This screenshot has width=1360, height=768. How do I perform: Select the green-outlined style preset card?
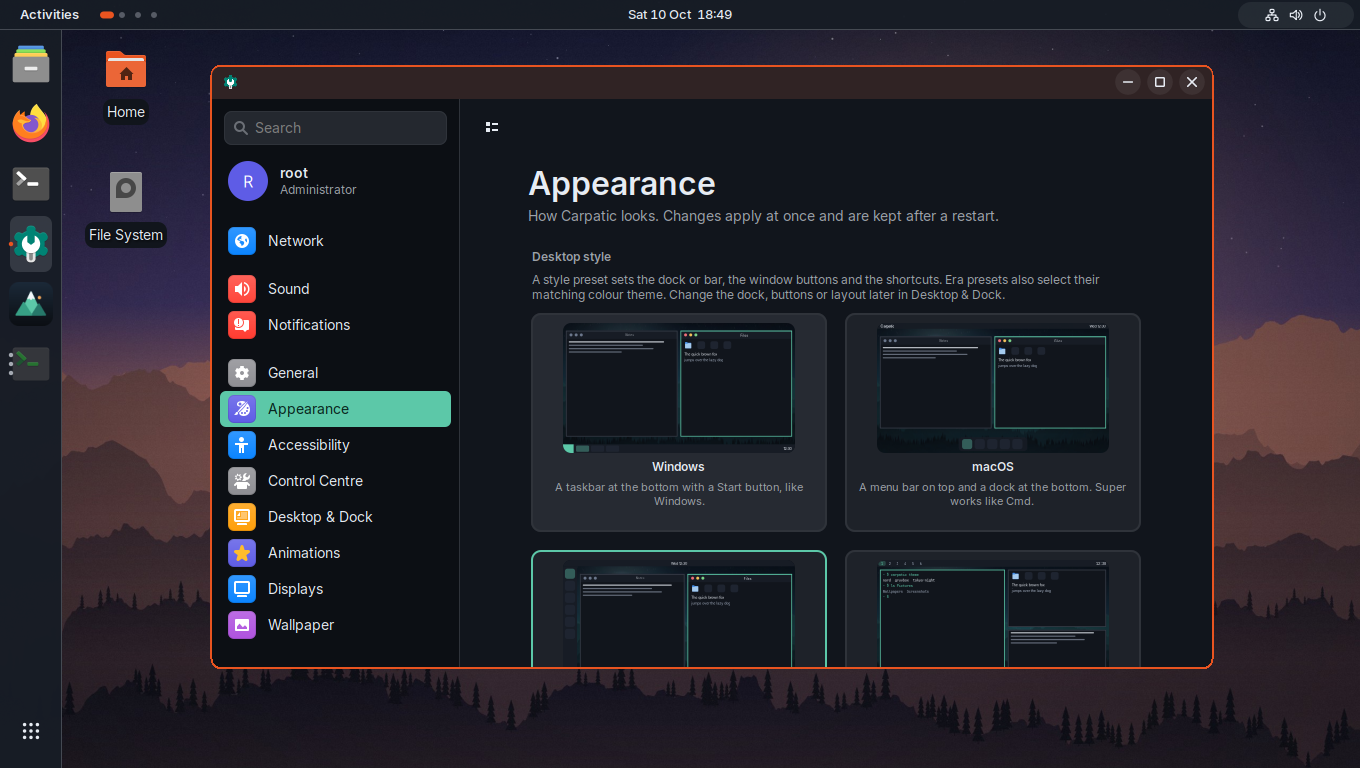point(679,609)
